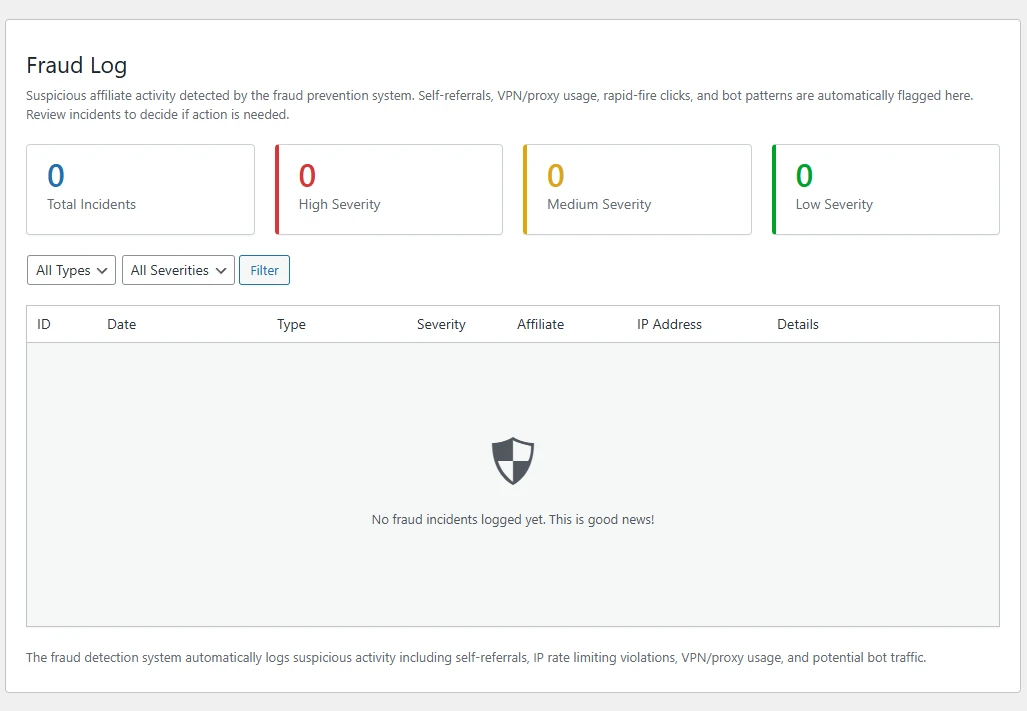Screen dimensions: 1027x711
Task: Click the Fraud Log page heading
Action: (76, 65)
